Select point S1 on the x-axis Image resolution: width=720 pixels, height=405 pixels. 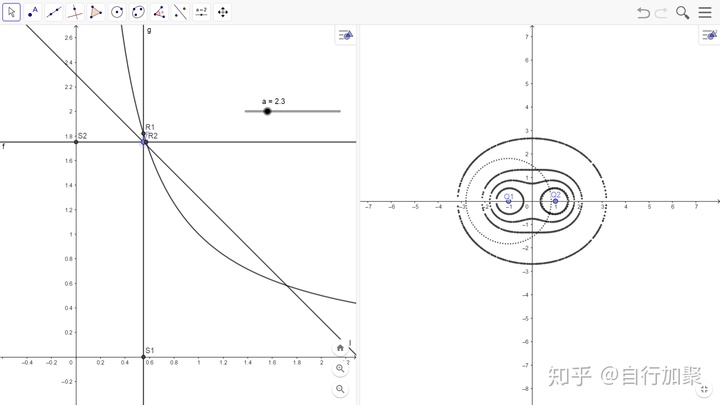(x=143, y=357)
